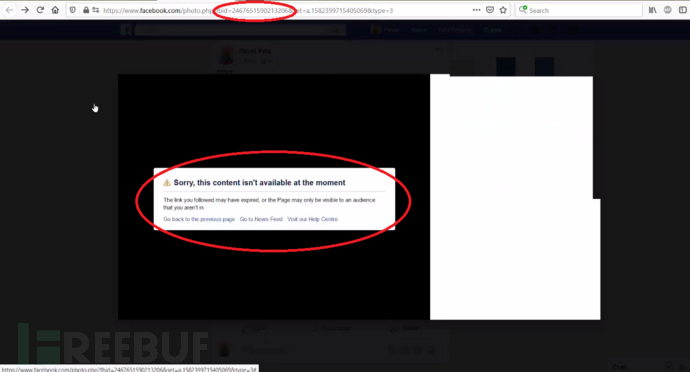
Task: Open the page actions three-dot menu
Action: [476, 10]
